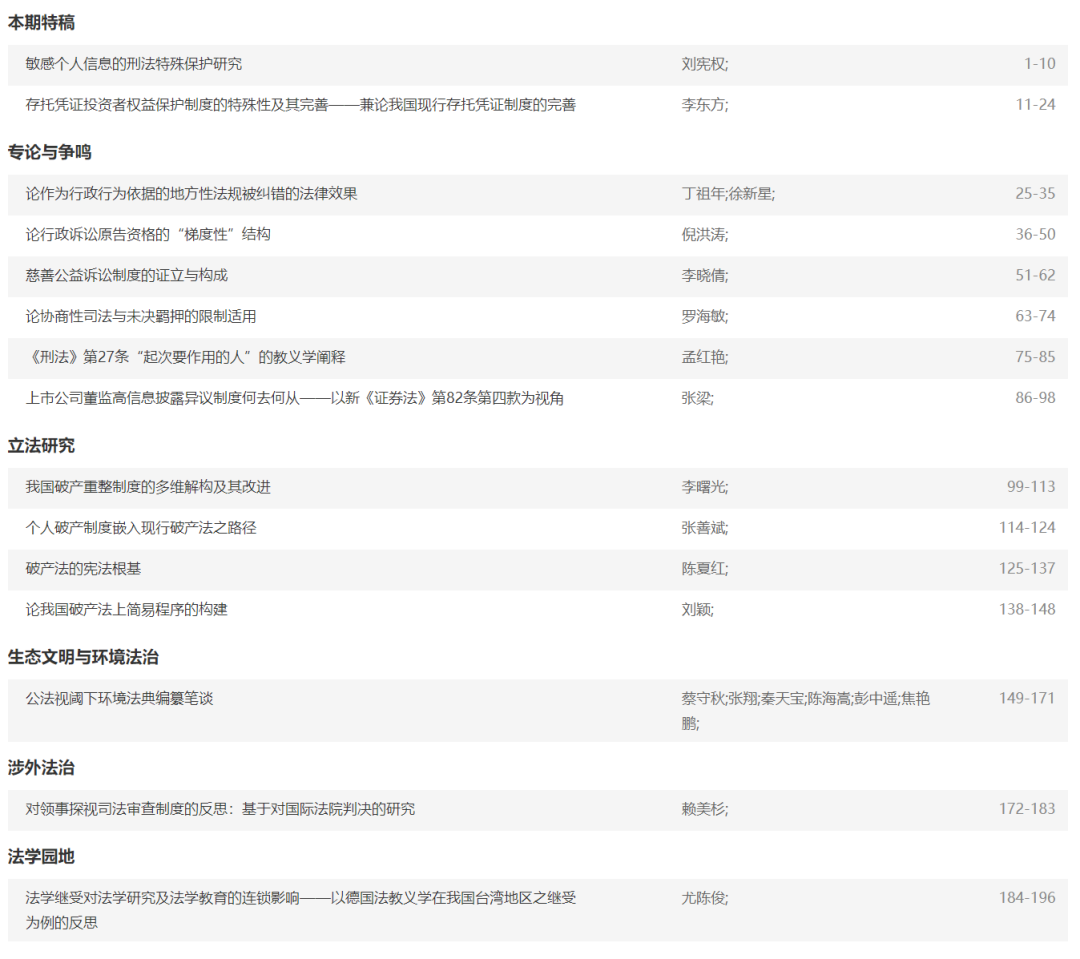Open article 破产法的宪法根基
This screenshot has height=959, width=1080.
coord(83,568)
